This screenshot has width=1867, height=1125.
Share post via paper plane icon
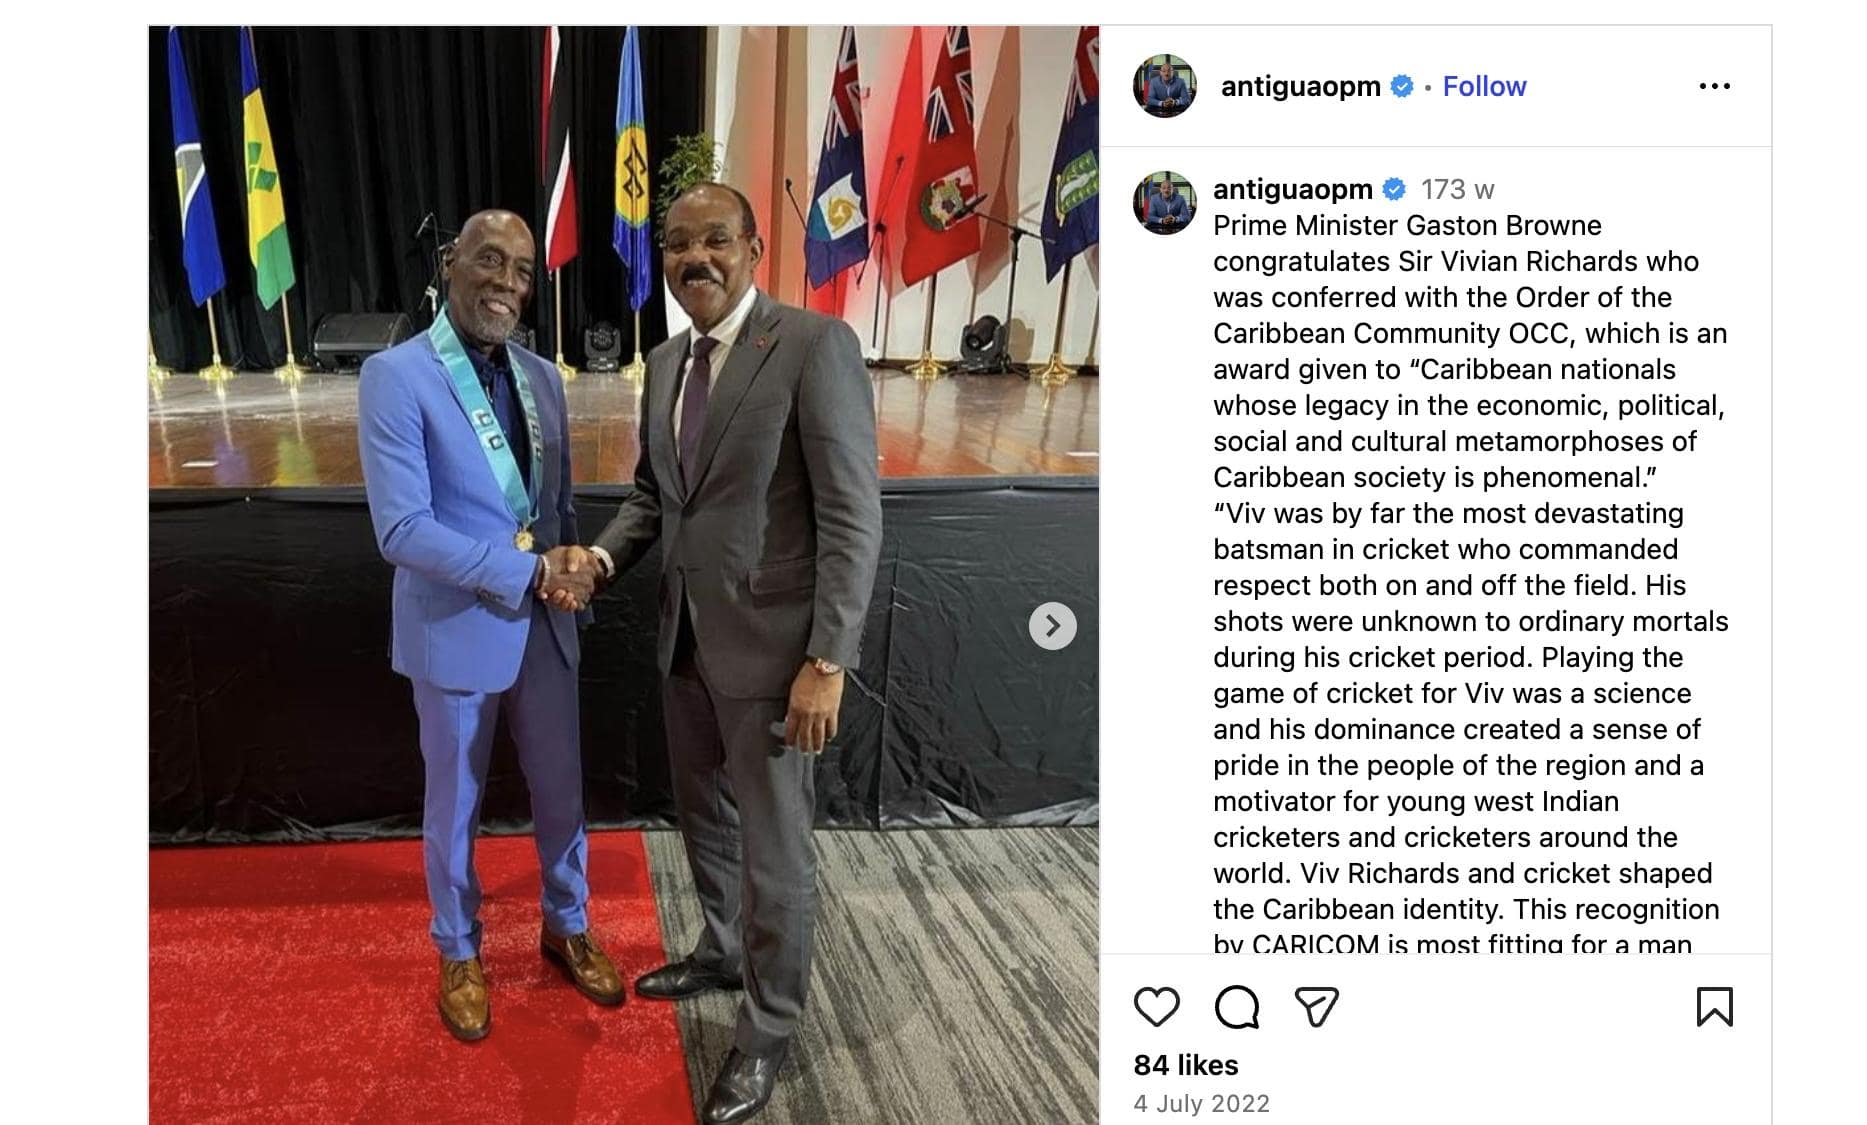point(1316,1006)
